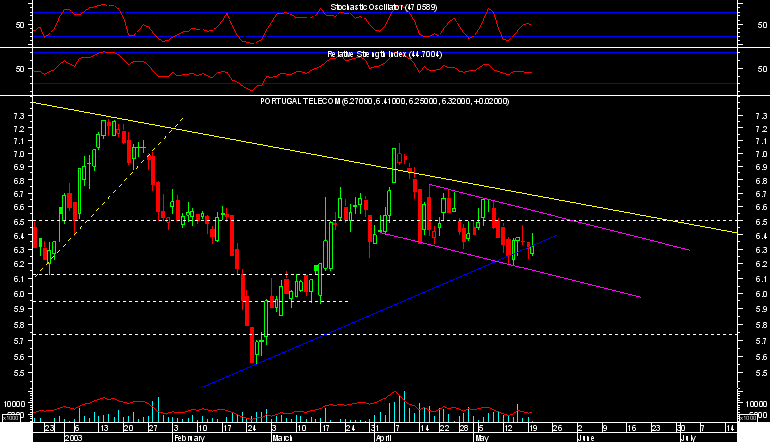The height and width of the screenshot is (442, 770).
Task: Select the right-axis 50 label of RSI panel
Action: tap(762, 69)
